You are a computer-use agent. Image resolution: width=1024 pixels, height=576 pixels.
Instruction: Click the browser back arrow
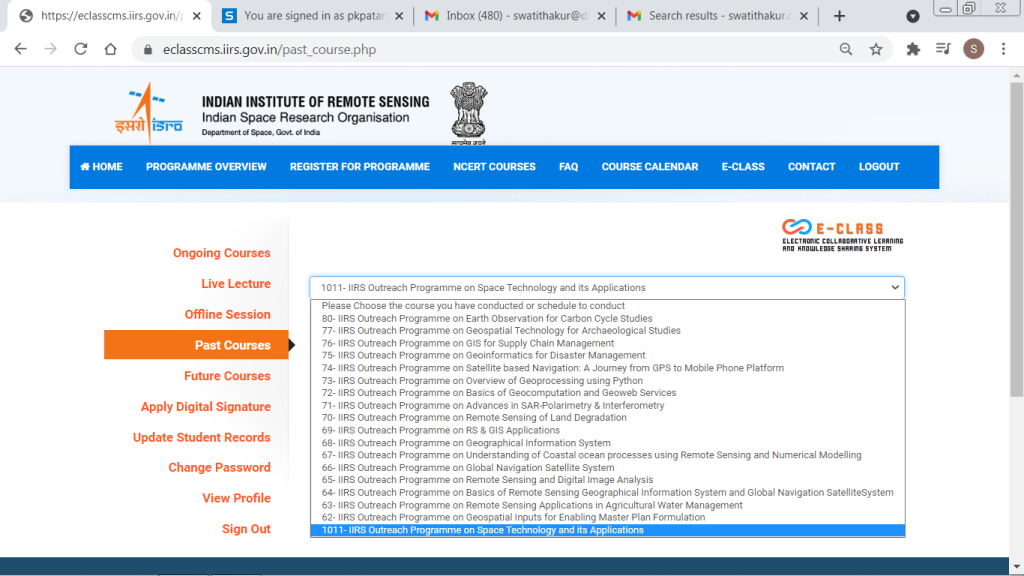[20, 49]
